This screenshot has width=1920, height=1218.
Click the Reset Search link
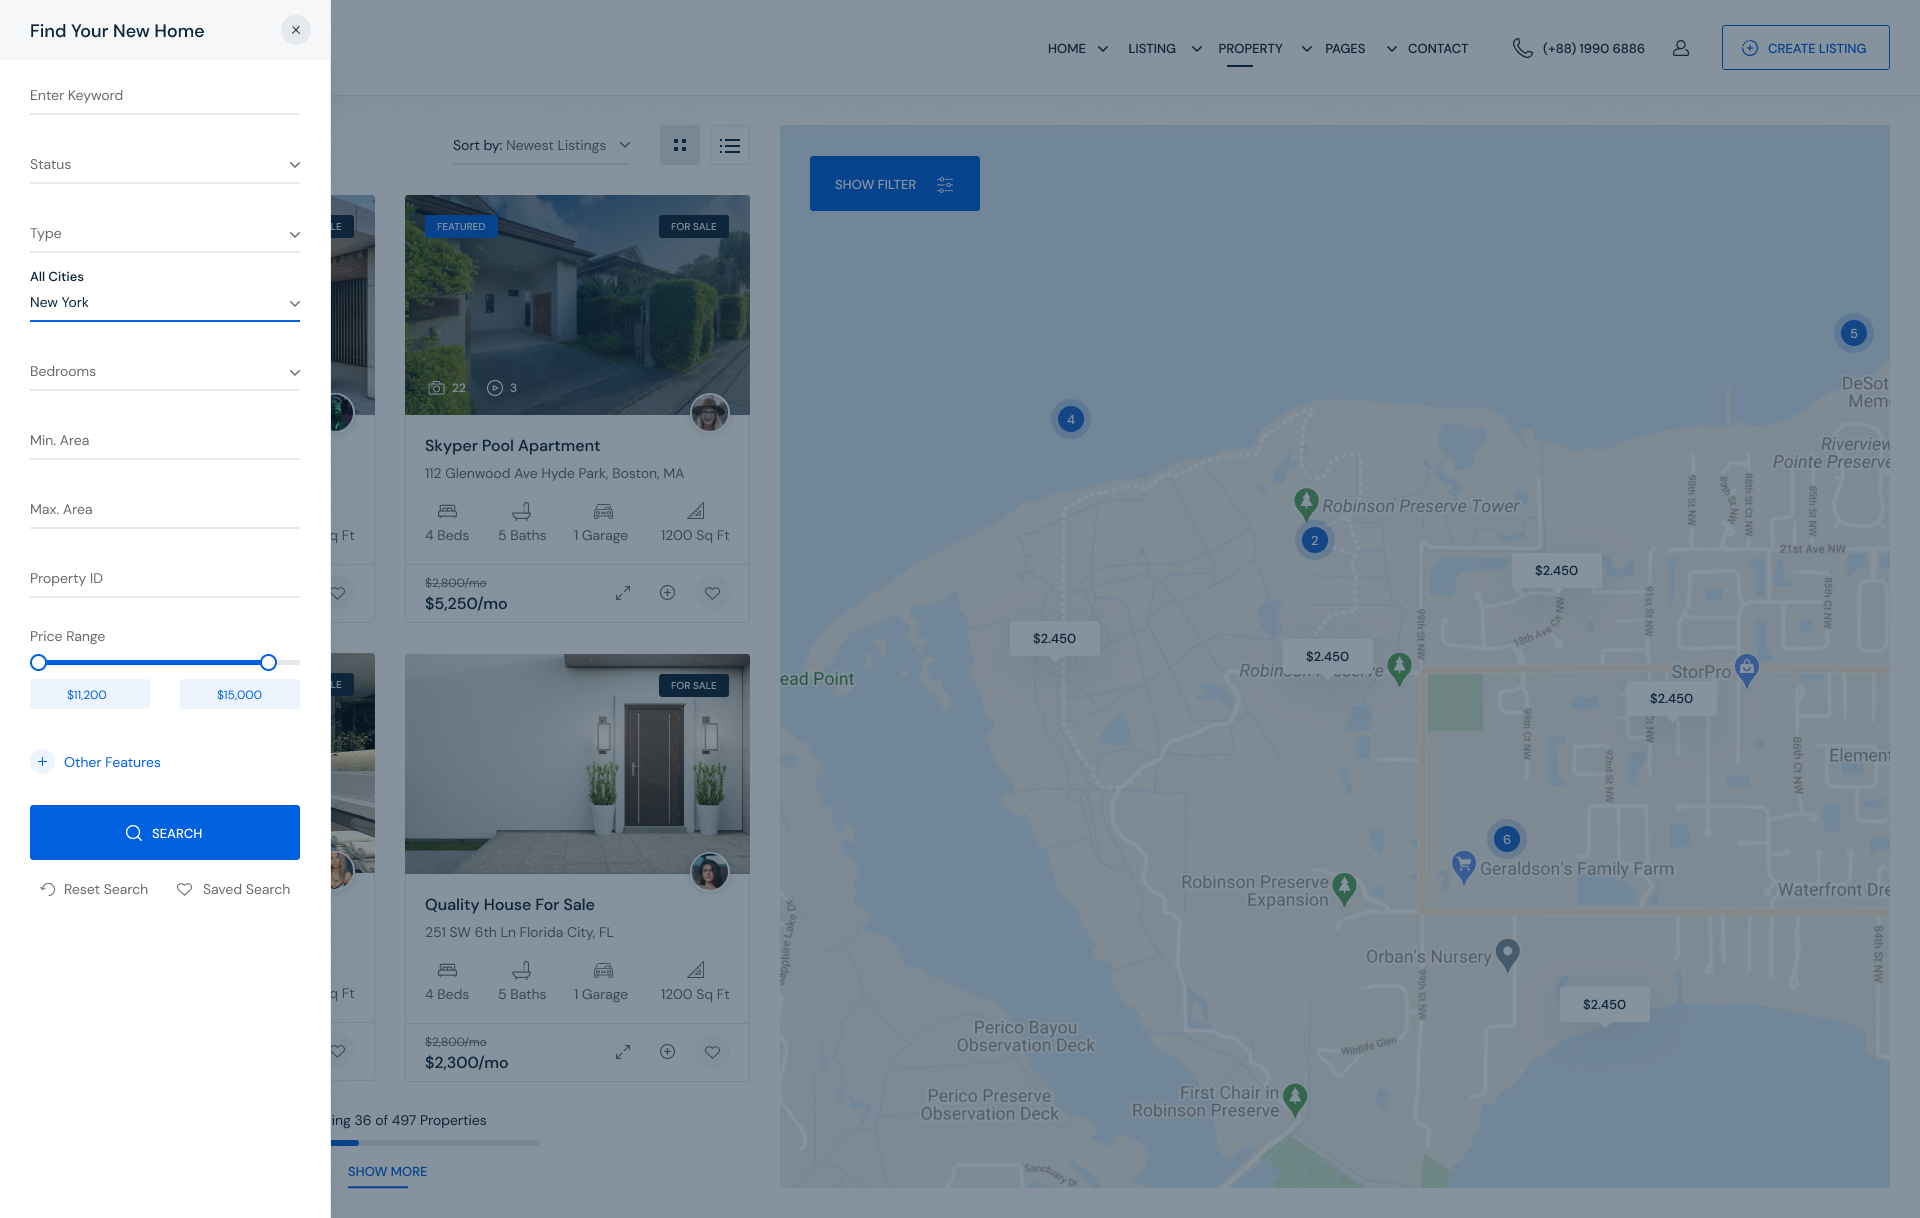coord(94,889)
